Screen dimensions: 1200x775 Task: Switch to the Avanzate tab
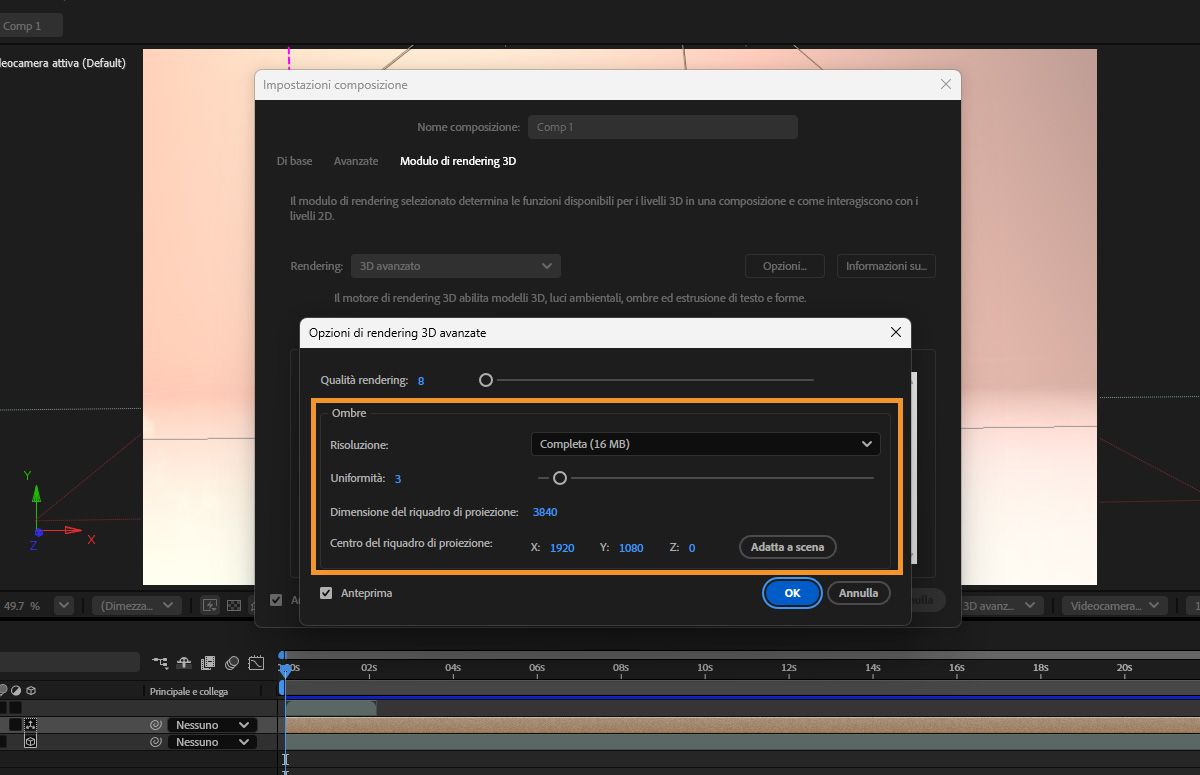(x=356, y=160)
